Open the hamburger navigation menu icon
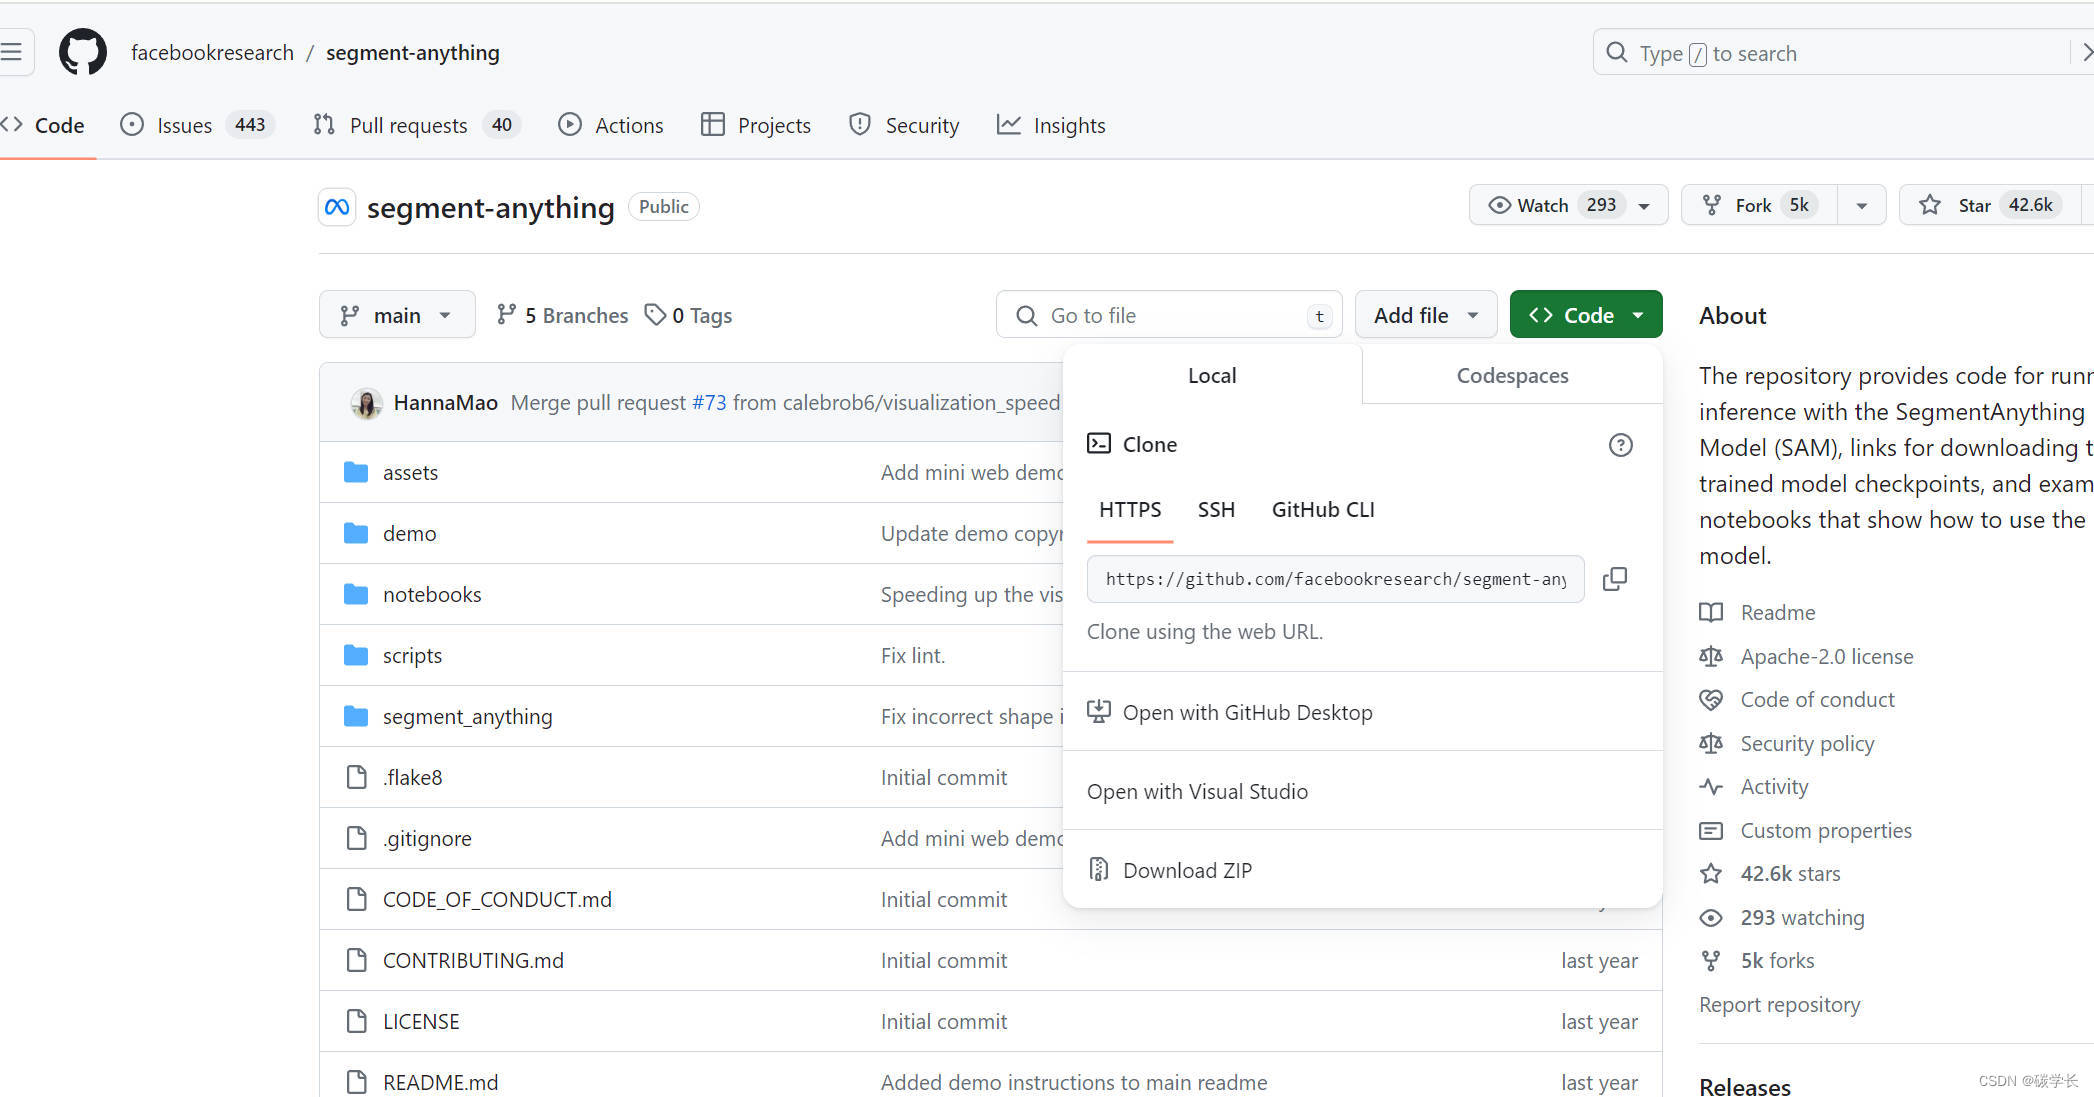2094x1097 pixels. (12, 52)
